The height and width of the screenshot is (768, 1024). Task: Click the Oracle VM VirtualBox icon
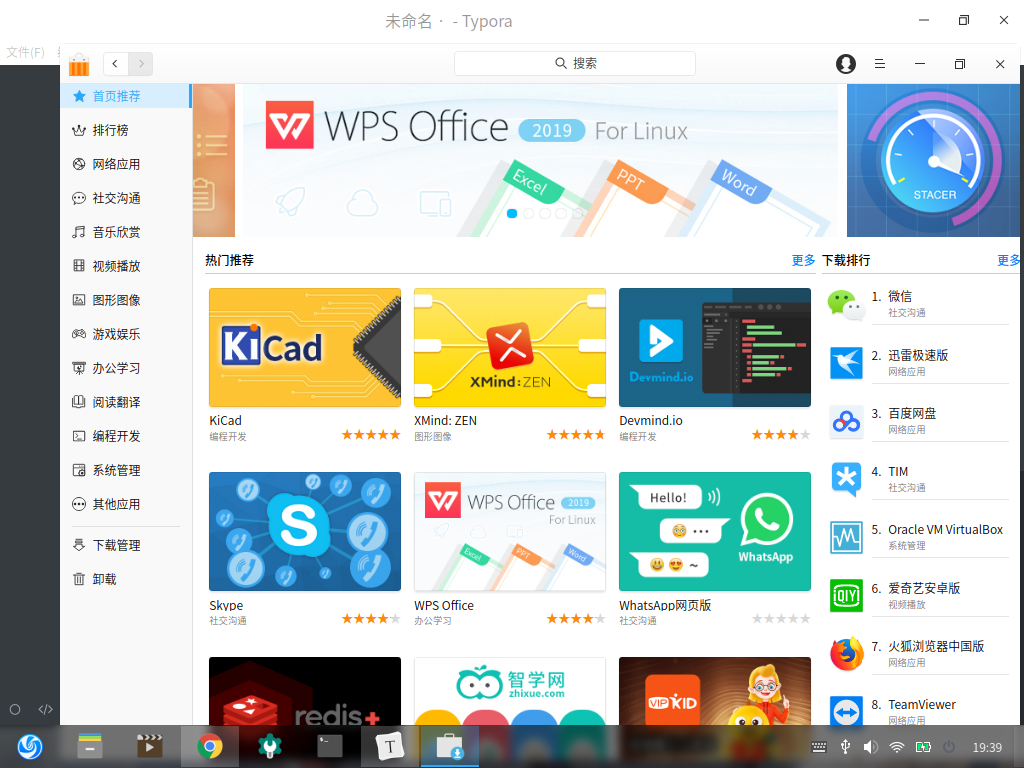click(x=846, y=537)
